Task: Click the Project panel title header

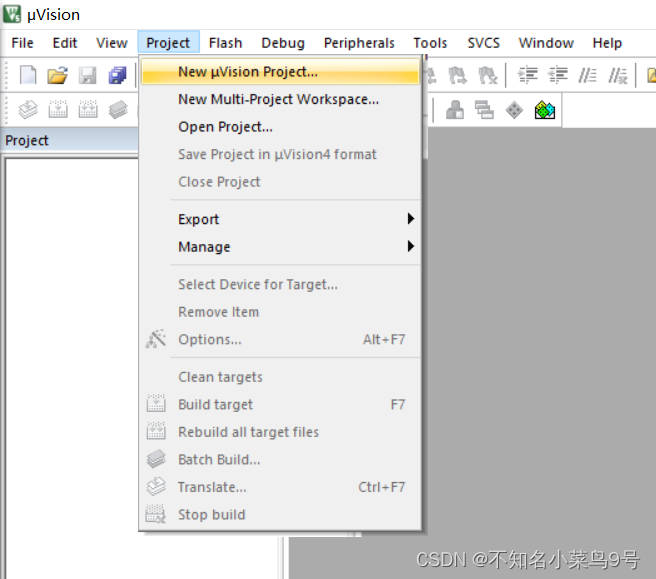Action: (x=69, y=140)
